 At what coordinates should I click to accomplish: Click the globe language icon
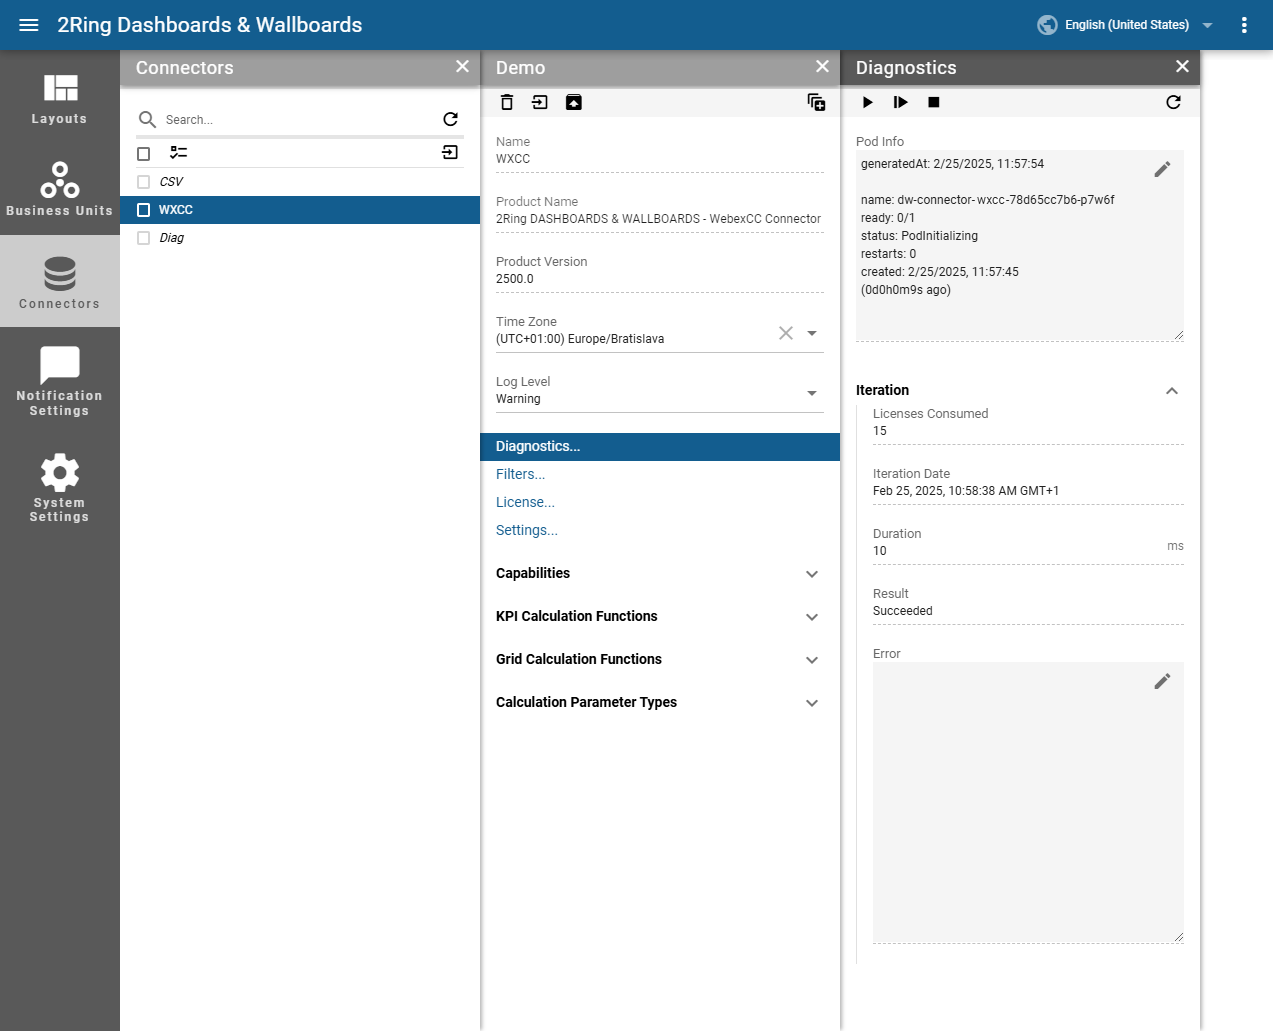click(1047, 25)
